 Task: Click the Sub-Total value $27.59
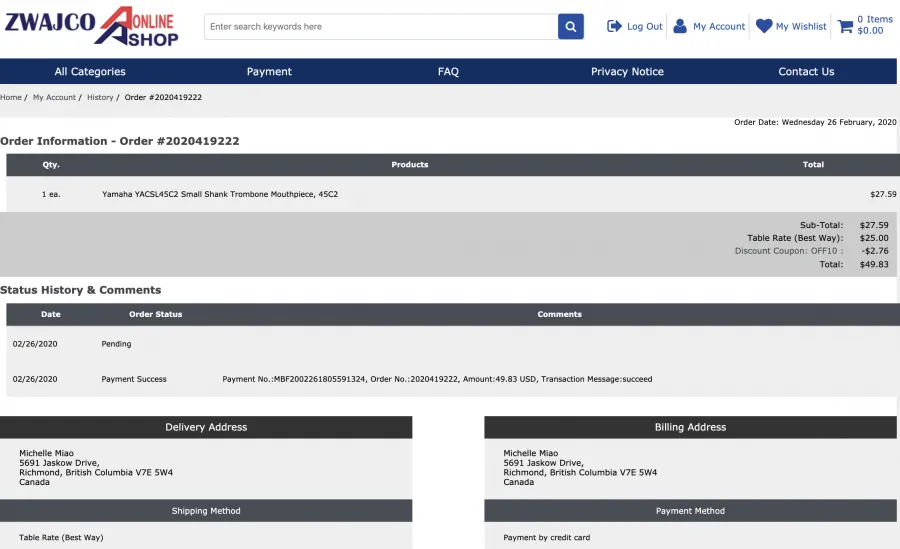point(874,225)
